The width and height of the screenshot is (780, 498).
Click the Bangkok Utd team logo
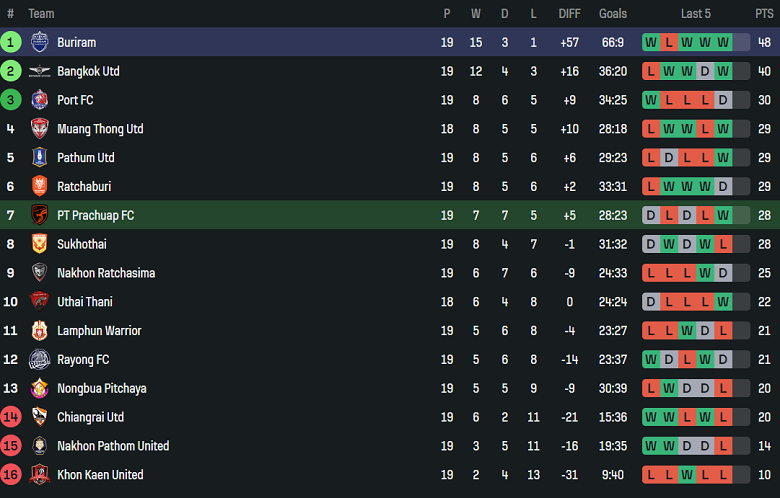39,71
